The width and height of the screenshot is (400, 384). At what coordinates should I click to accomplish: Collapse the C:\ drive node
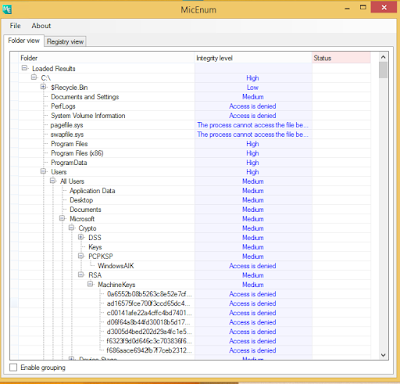point(34,77)
